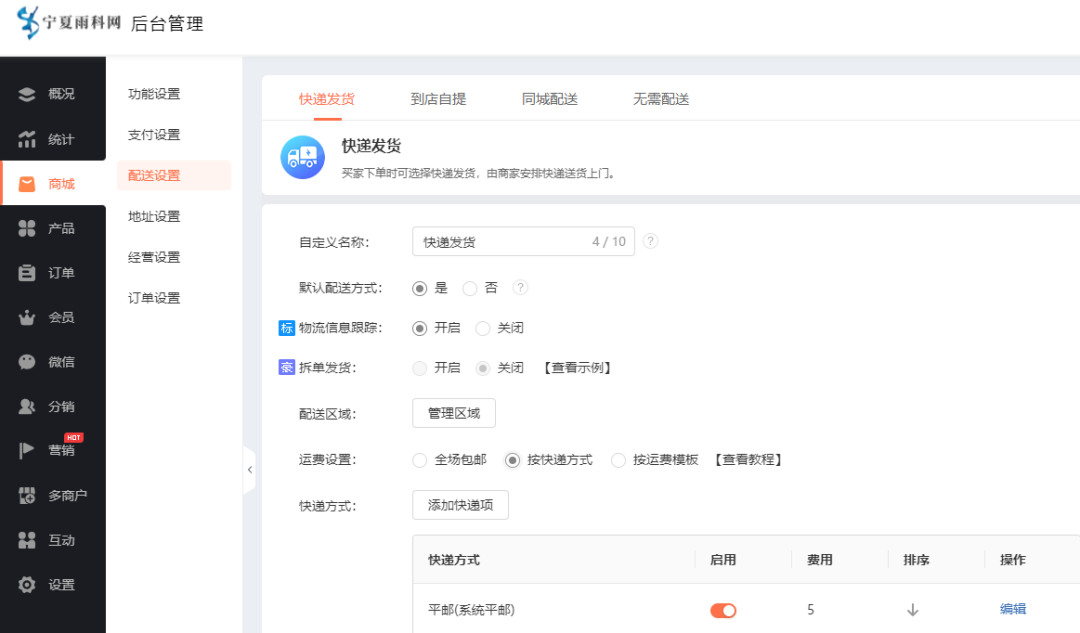This screenshot has width=1080, height=633.
Task: Open the 多商户 multi-merchant icon
Action: click(x=27, y=495)
